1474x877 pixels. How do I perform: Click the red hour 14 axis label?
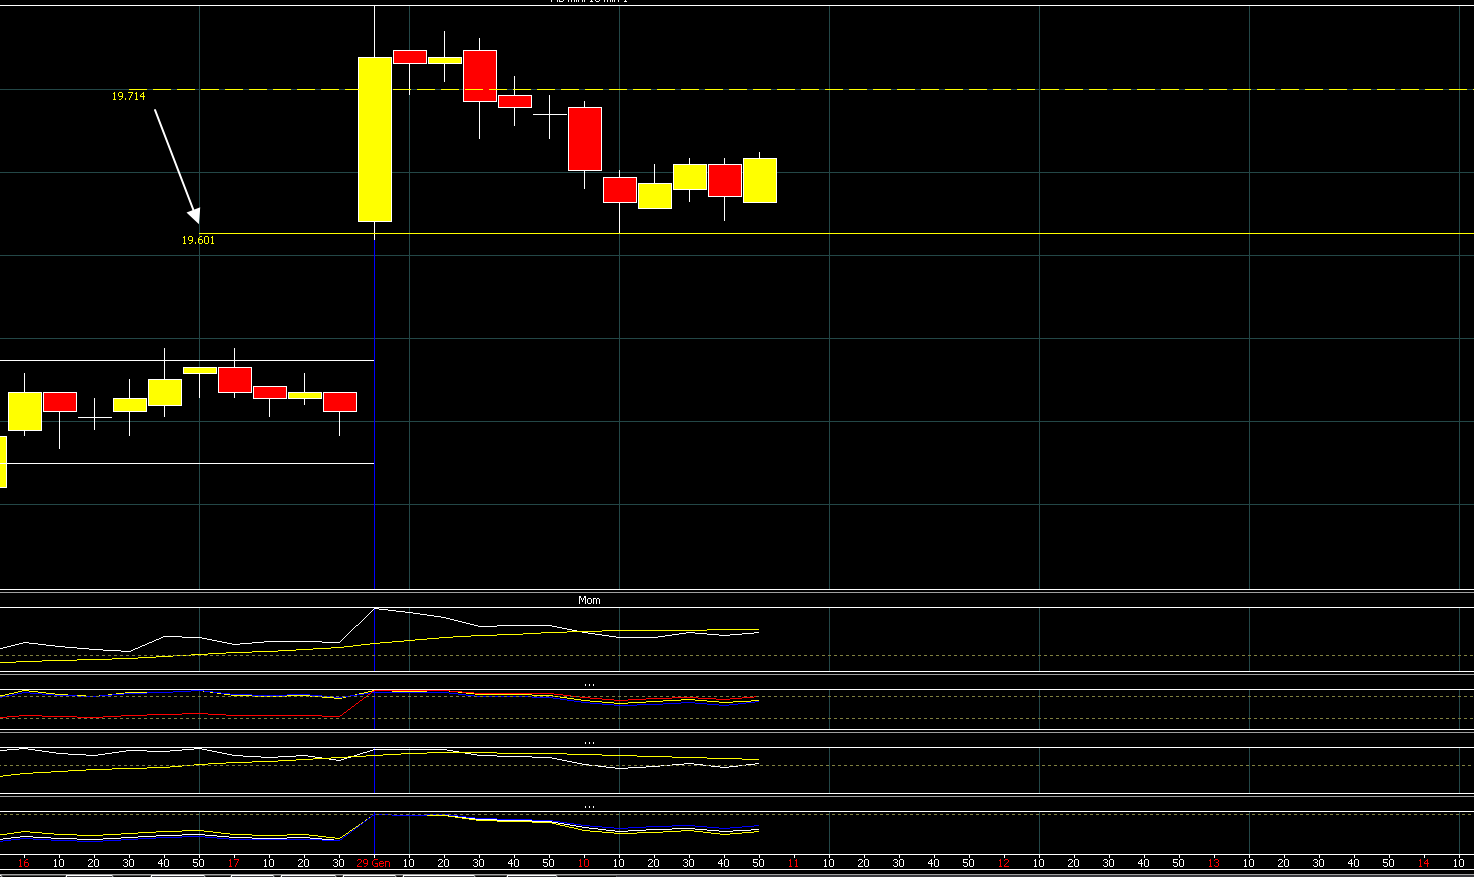(1424, 863)
